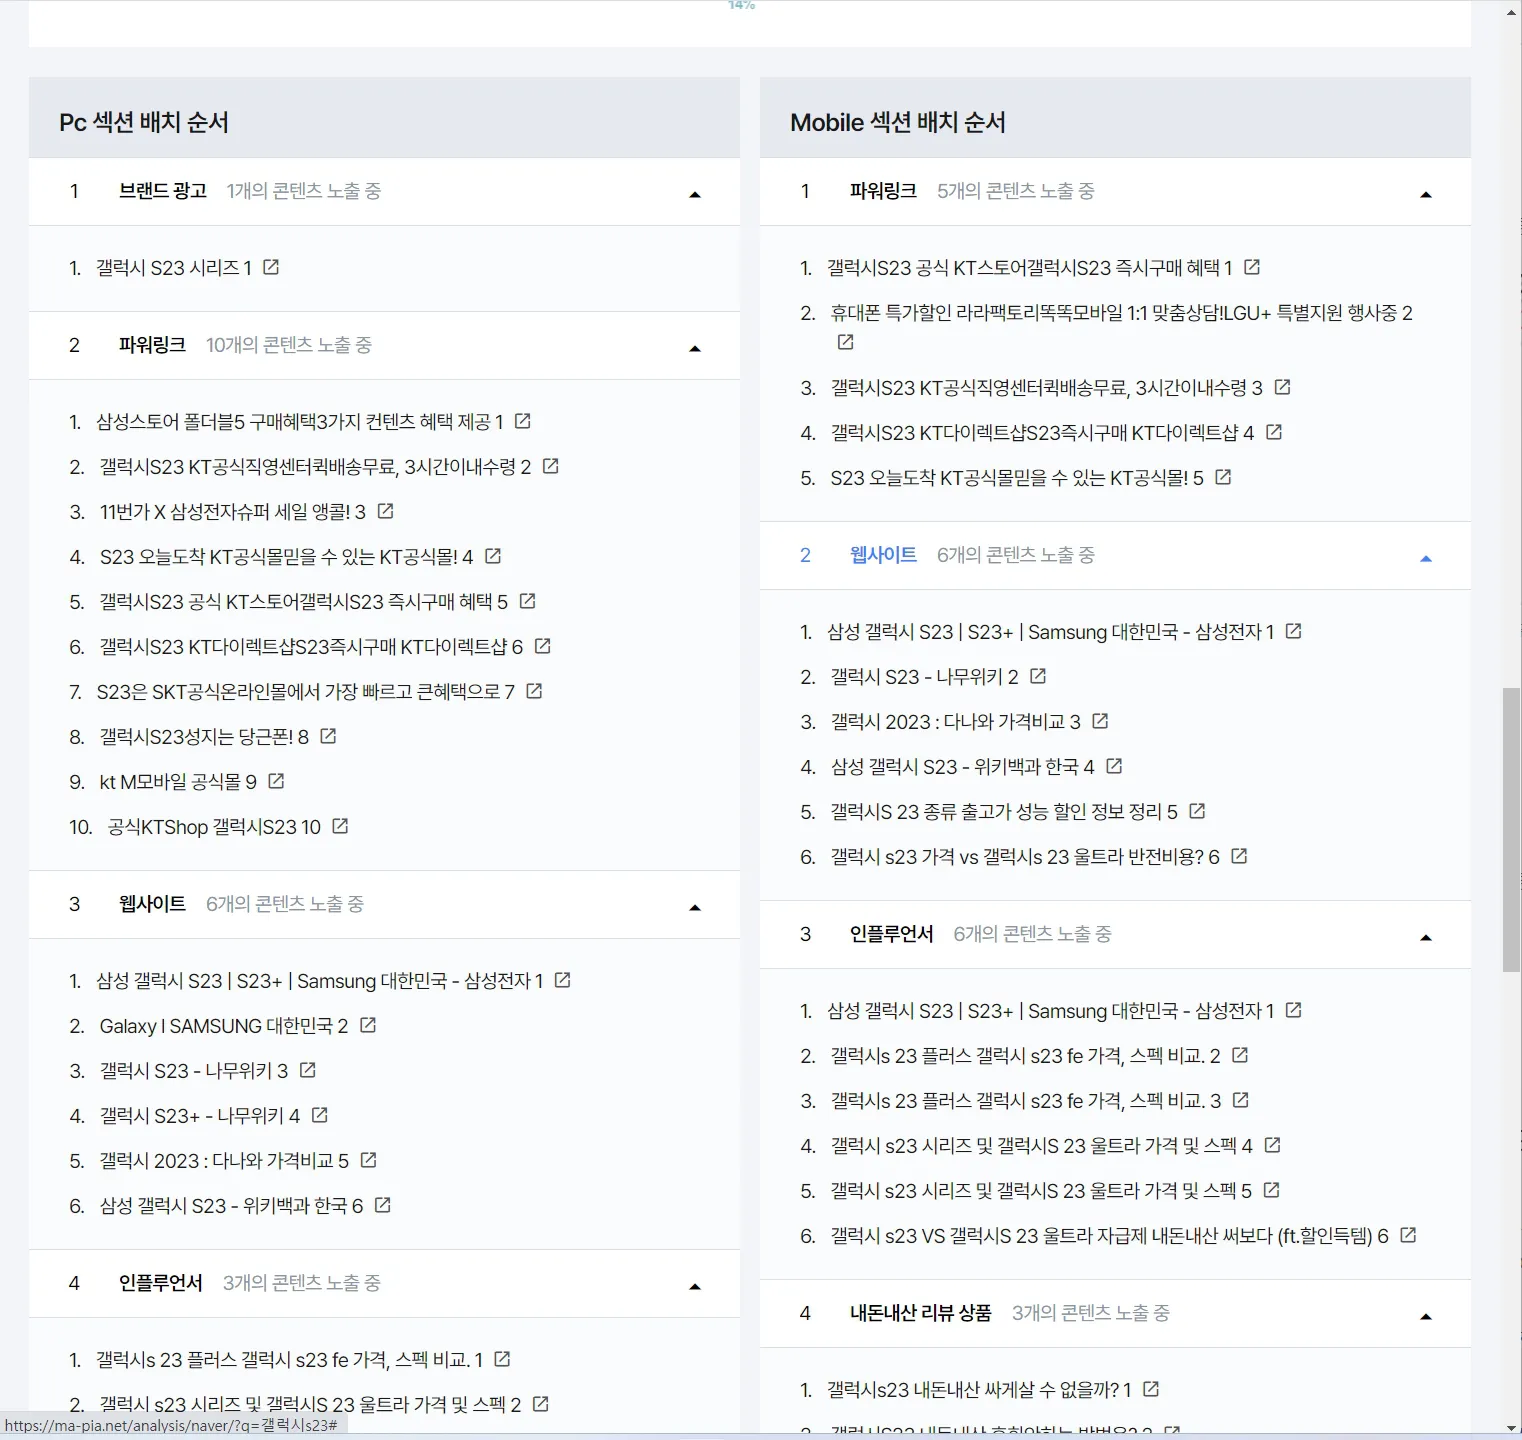Open external link icon for 갤럭시 S23 - 나무위키 3

308,1070
